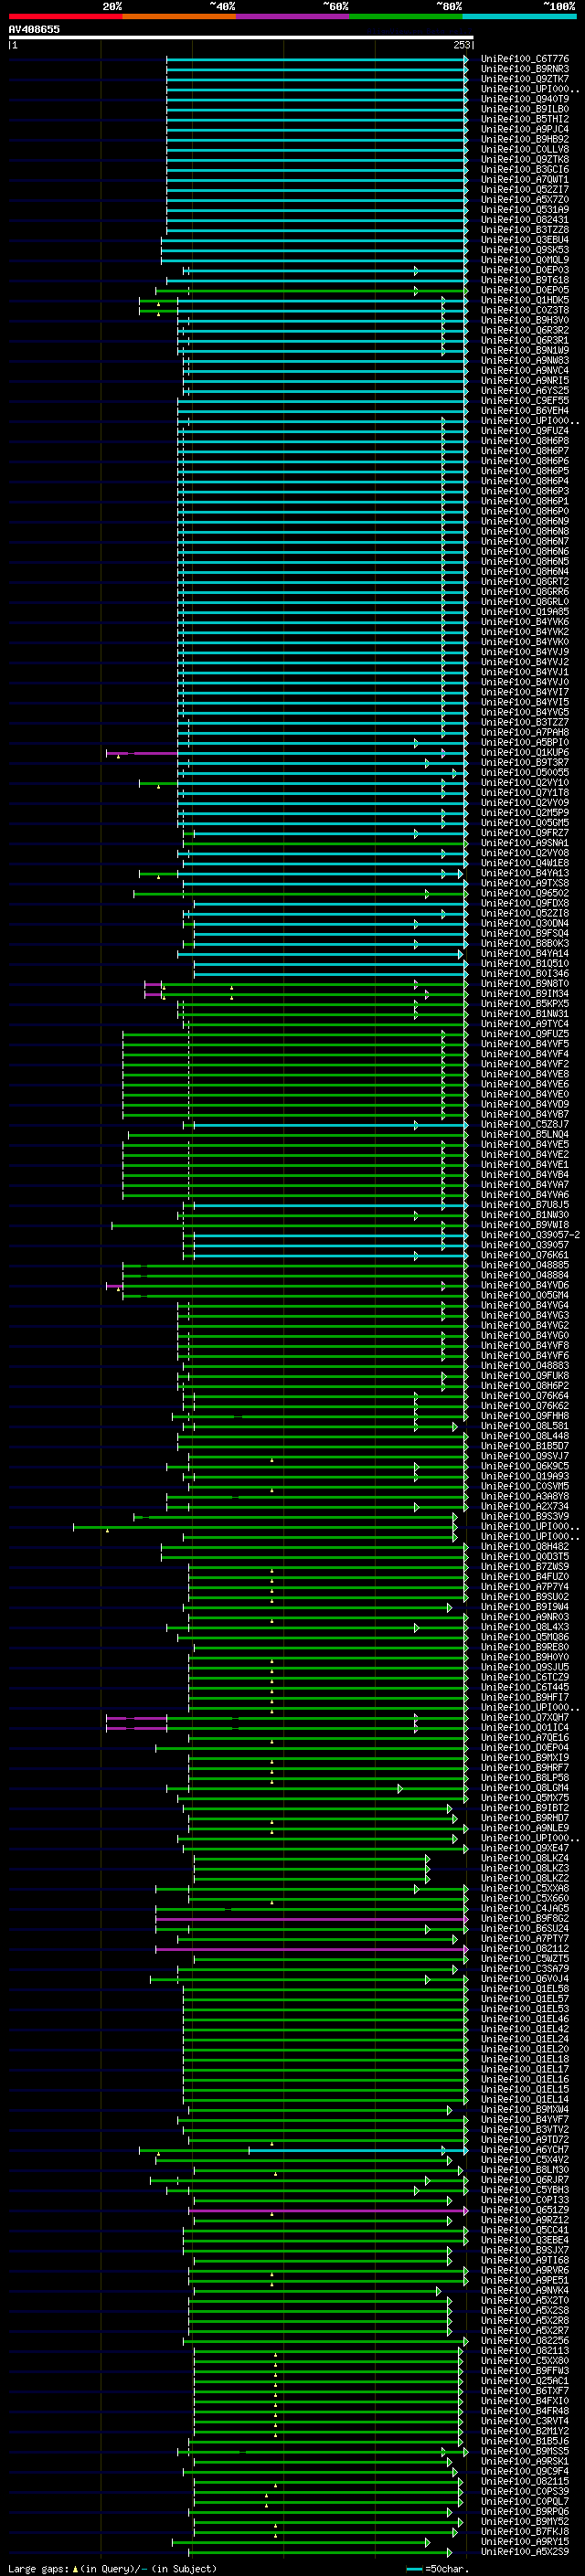Select the UniRef100_B9RNB3 hit label
Image resolution: width=585 pixels, height=2576 pixels.
(525, 69)
